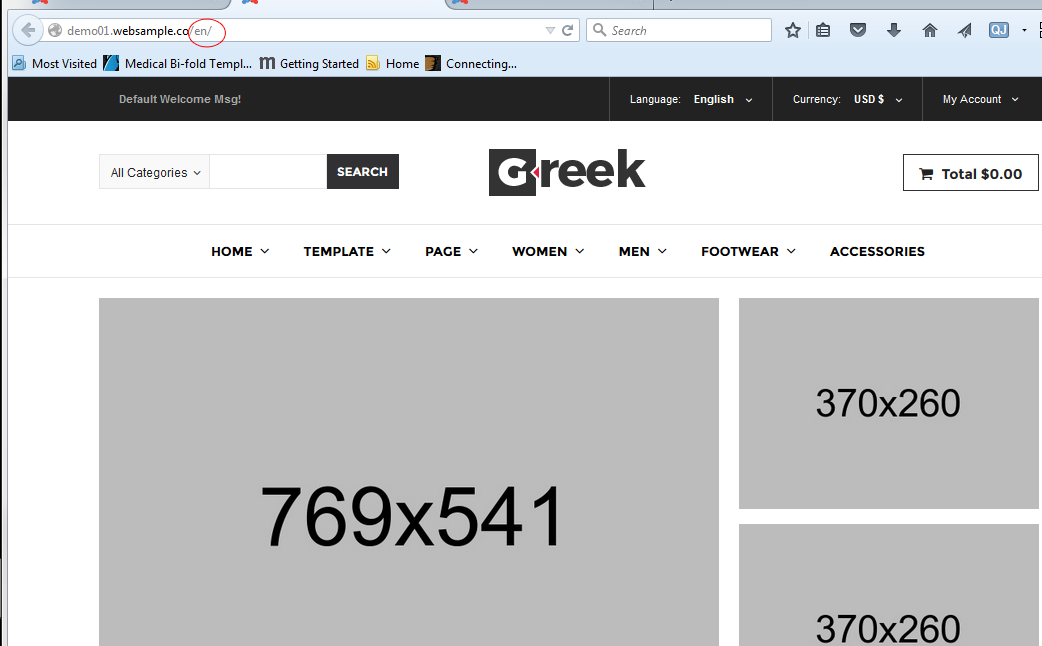Open the WOMEN navigation menu
This screenshot has height=646, width=1042.
click(x=548, y=251)
